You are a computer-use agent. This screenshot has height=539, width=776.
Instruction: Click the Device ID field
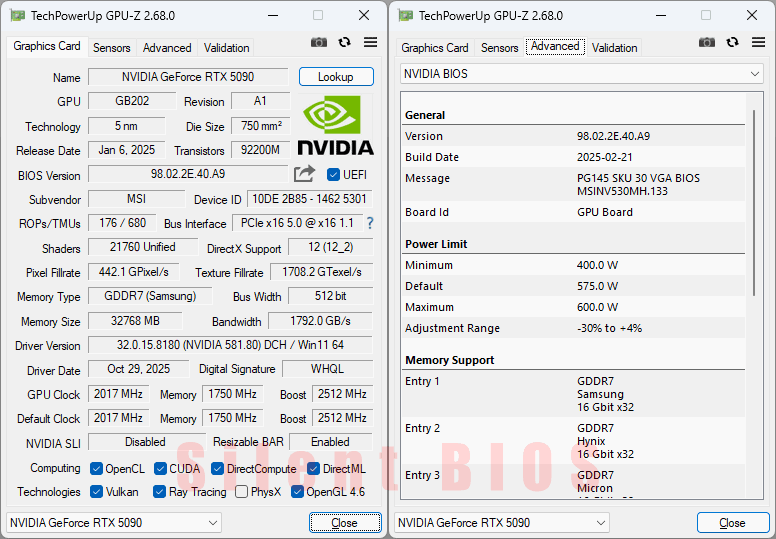click(x=310, y=199)
